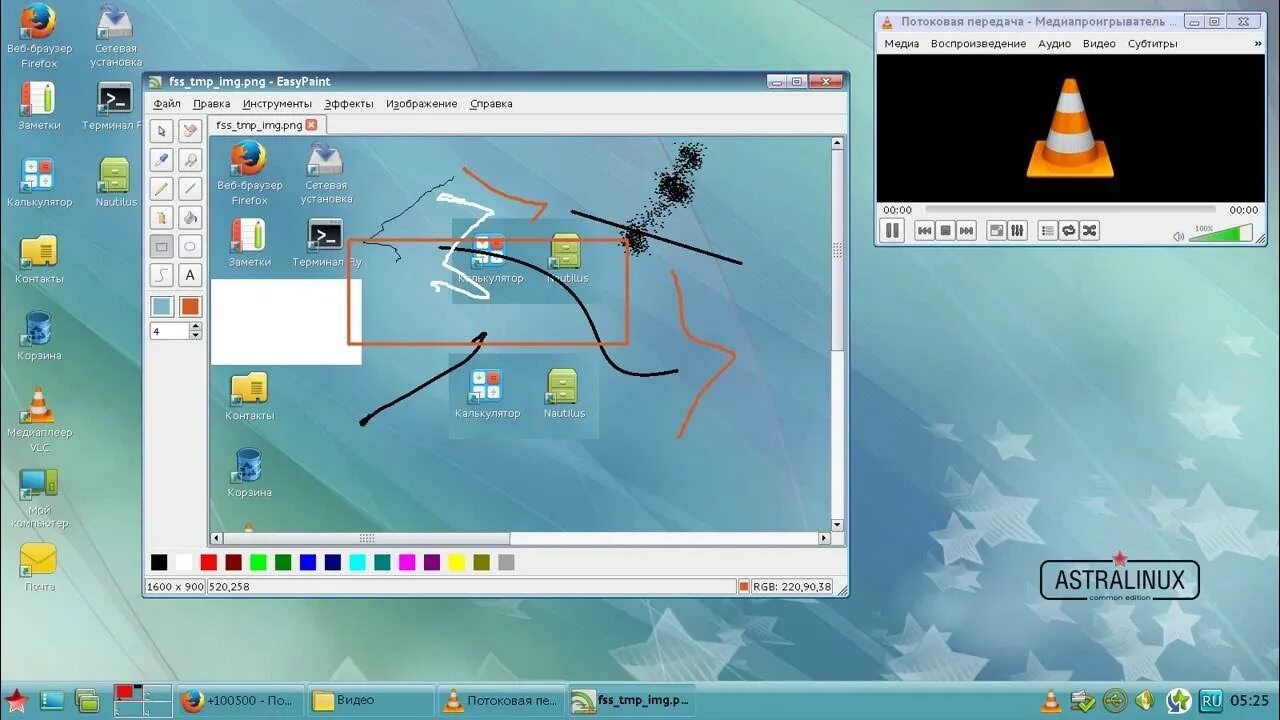Select the Pencil tool in EasyPaint
Viewport: 1280px width, 720px height.
pyautogui.click(x=161, y=189)
